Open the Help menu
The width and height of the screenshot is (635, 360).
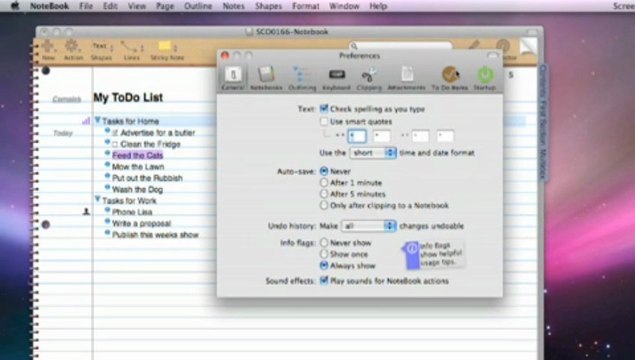point(378,6)
